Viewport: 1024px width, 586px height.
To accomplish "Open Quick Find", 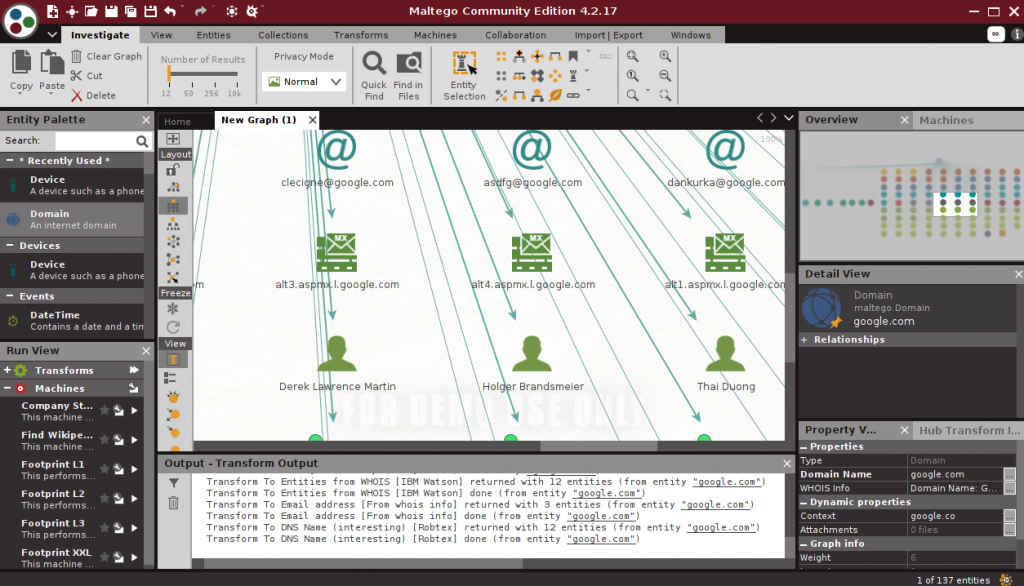I will [x=374, y=76].
